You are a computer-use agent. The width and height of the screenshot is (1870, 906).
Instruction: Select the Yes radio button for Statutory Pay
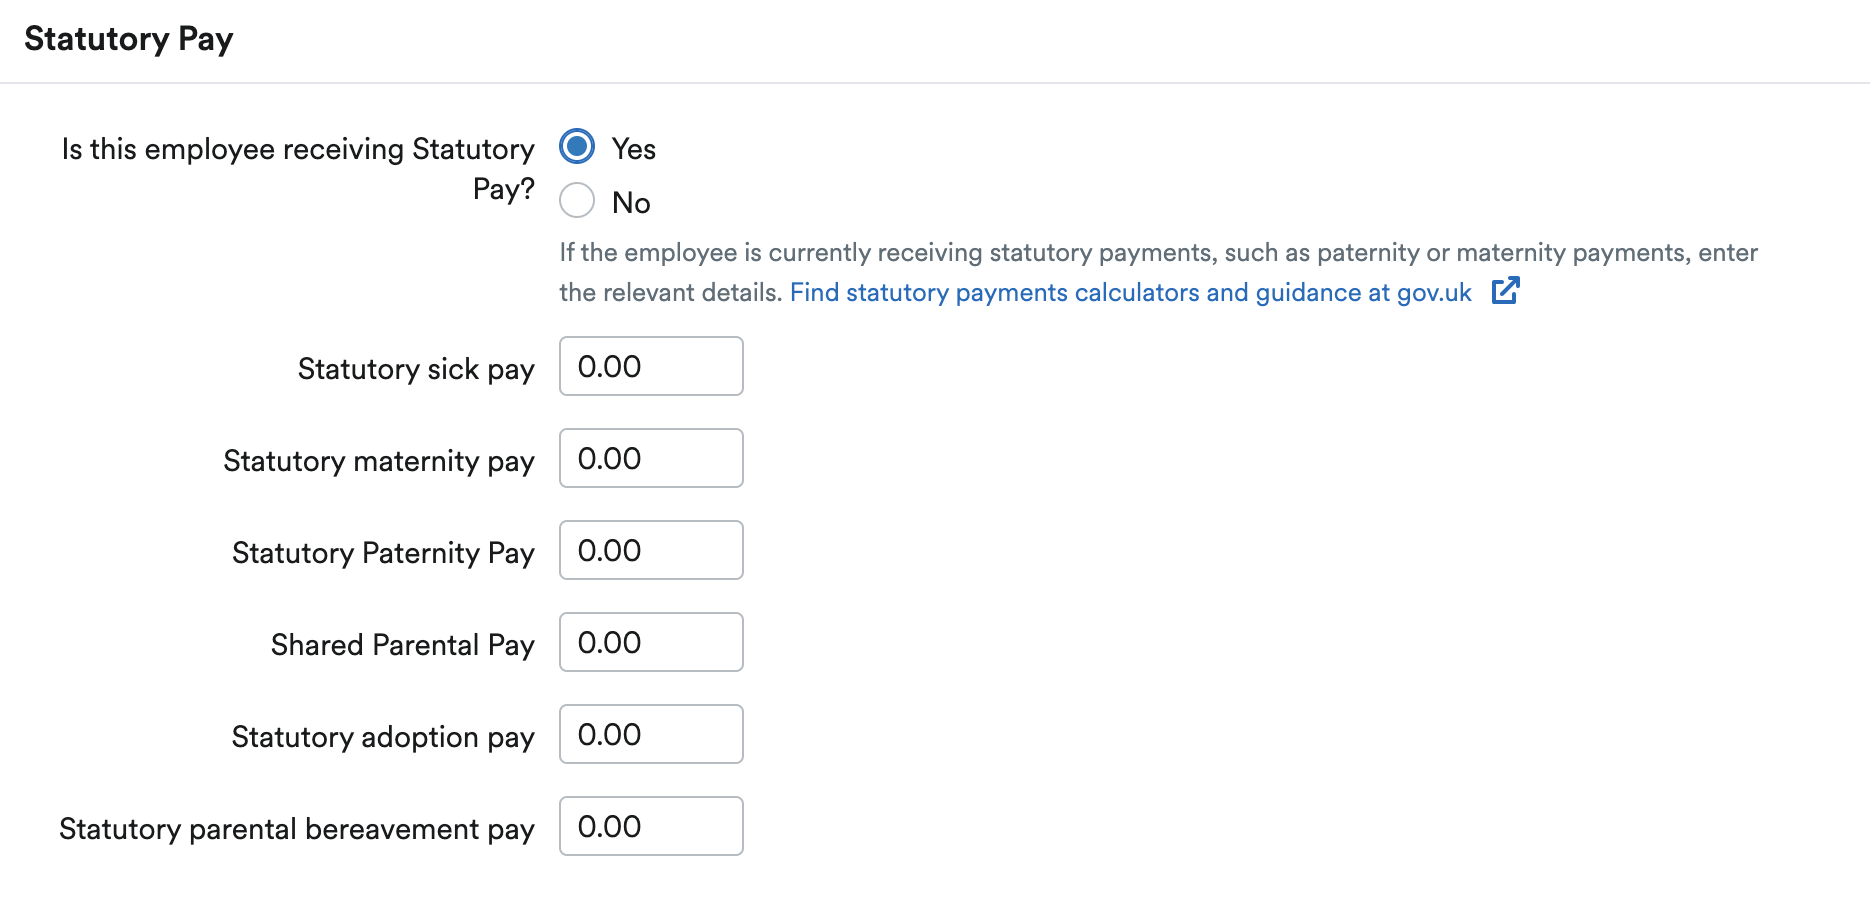tap(577, 146)
